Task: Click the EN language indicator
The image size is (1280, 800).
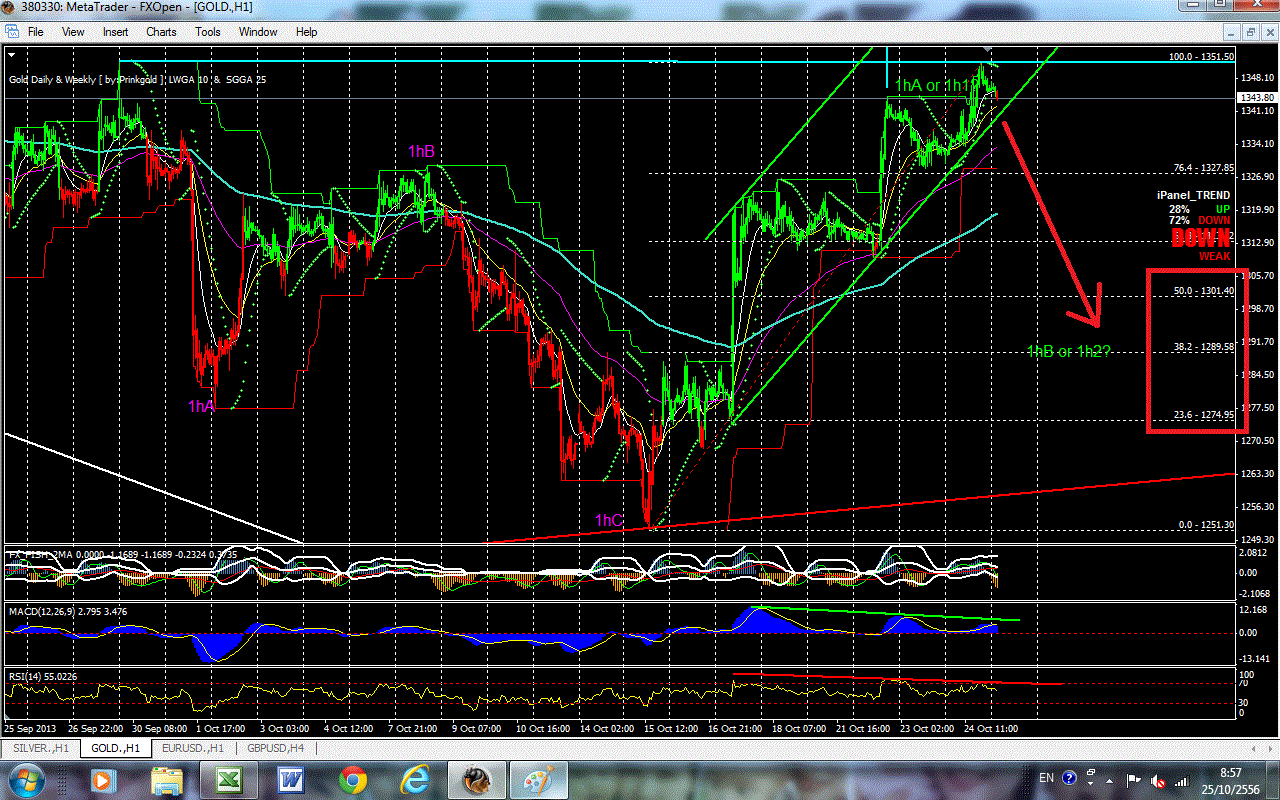Action: click(x=1047, y=778)
